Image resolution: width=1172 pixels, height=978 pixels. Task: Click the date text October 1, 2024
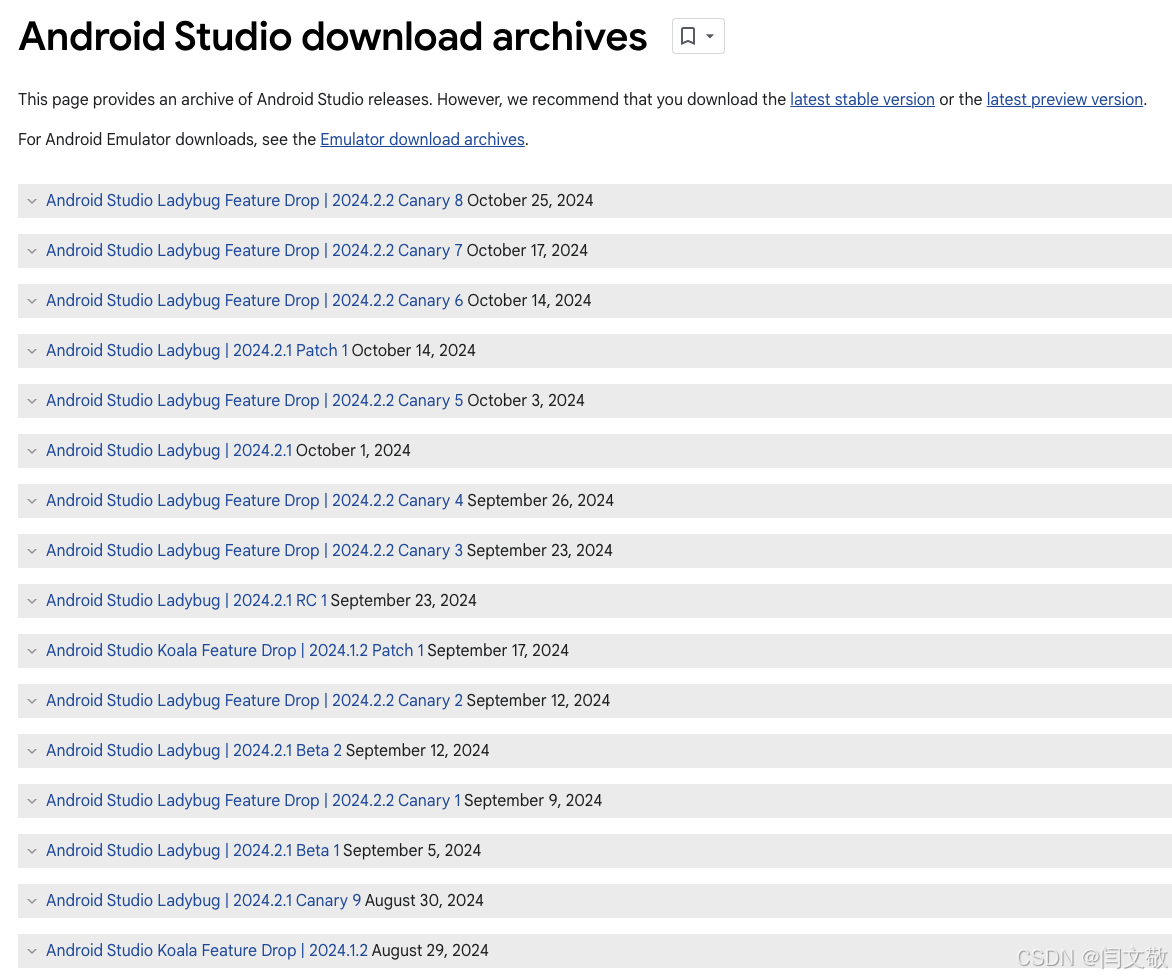point(353,451)
